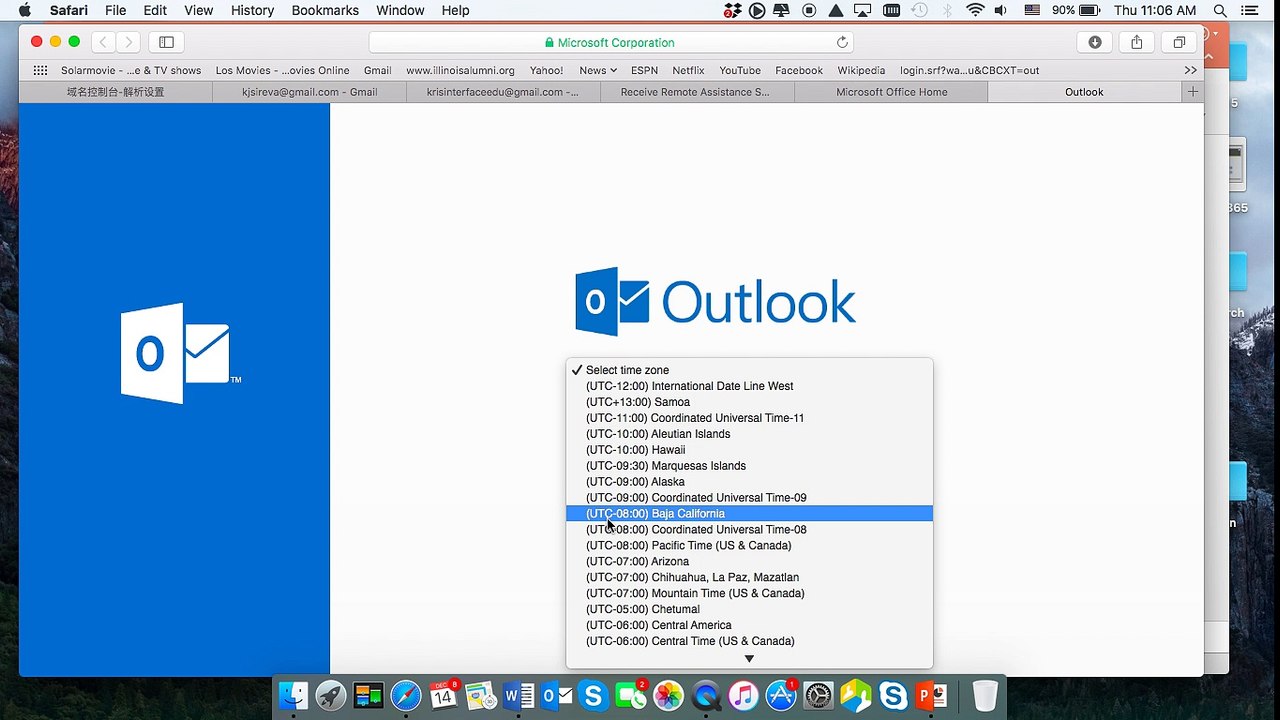Image resolution: width=1280 pixels, height=720 pixels.
Task: Open Safari compass icon in the Dock
Action: 406,695
